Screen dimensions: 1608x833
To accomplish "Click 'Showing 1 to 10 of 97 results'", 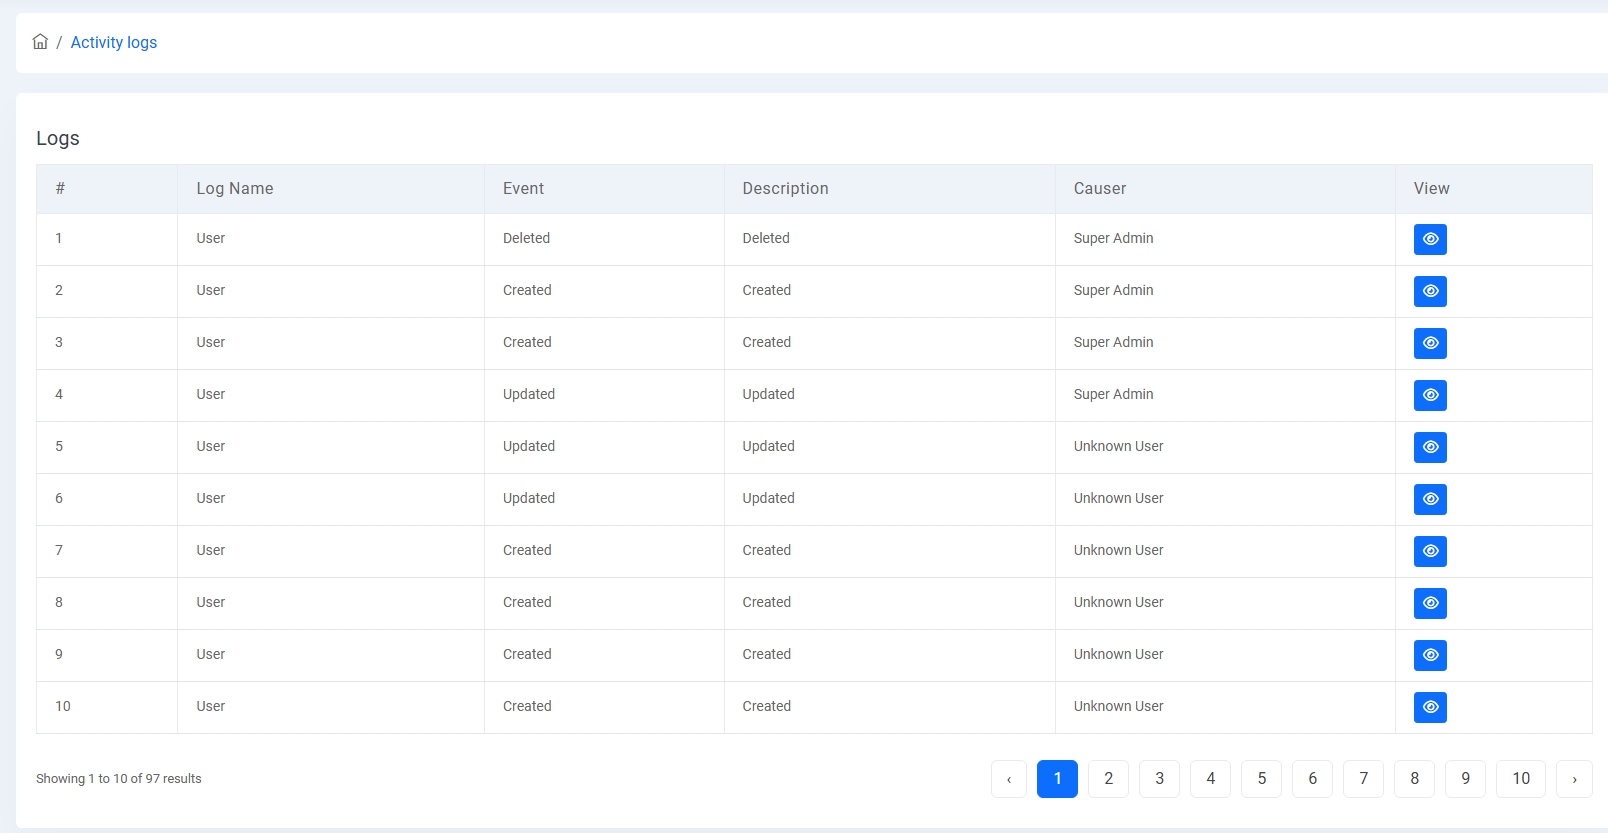I will click(119, 778).
